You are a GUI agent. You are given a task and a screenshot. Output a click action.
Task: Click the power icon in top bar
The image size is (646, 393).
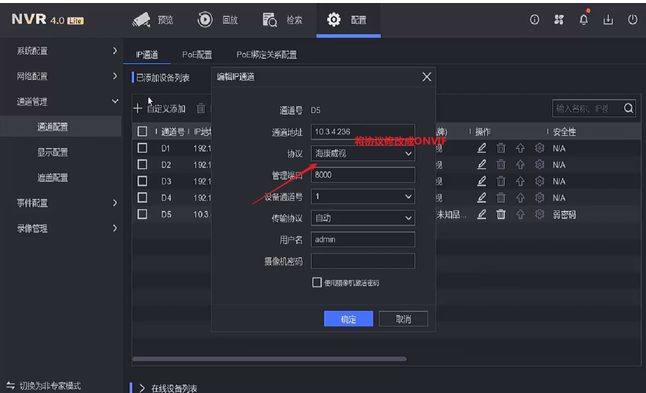point(632,19)
